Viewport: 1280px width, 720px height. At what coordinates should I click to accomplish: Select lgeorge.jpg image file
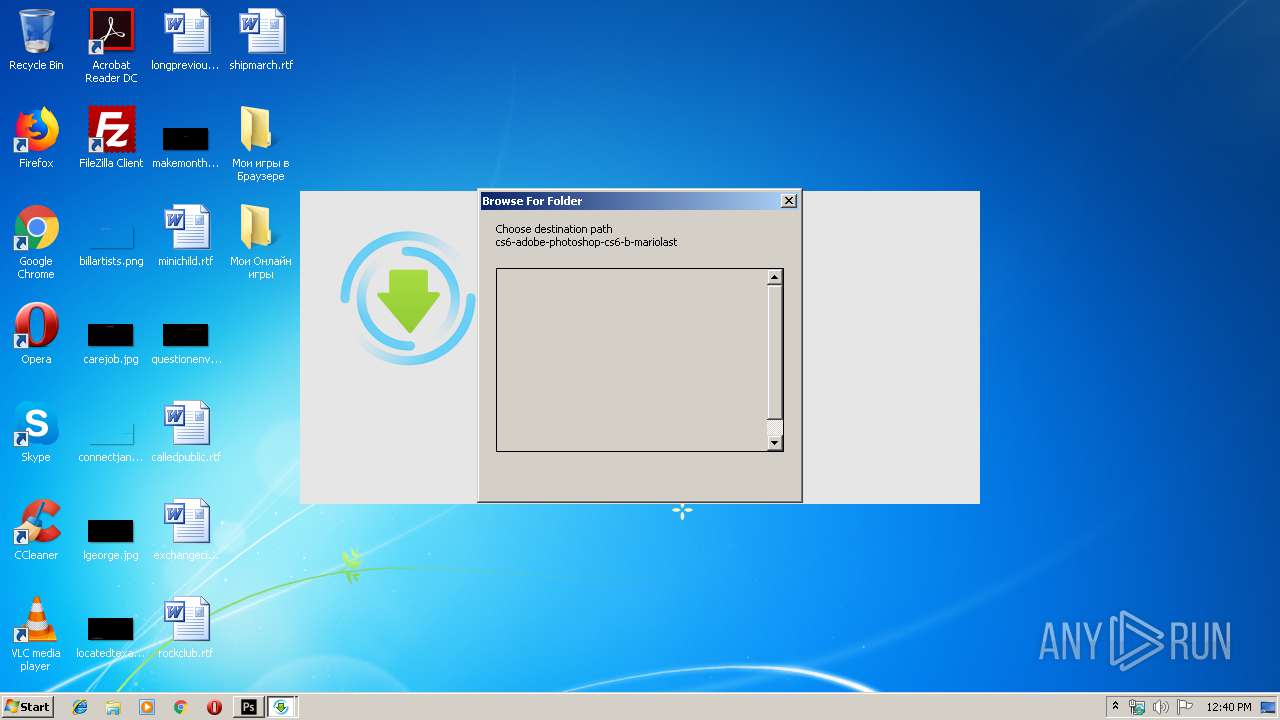click(111, 538)
